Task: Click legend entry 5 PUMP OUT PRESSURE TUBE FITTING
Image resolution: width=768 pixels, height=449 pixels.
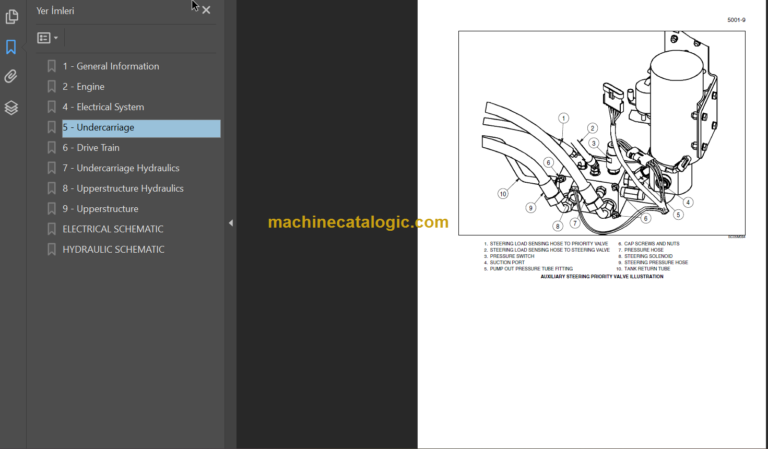Action: point(528,269)
